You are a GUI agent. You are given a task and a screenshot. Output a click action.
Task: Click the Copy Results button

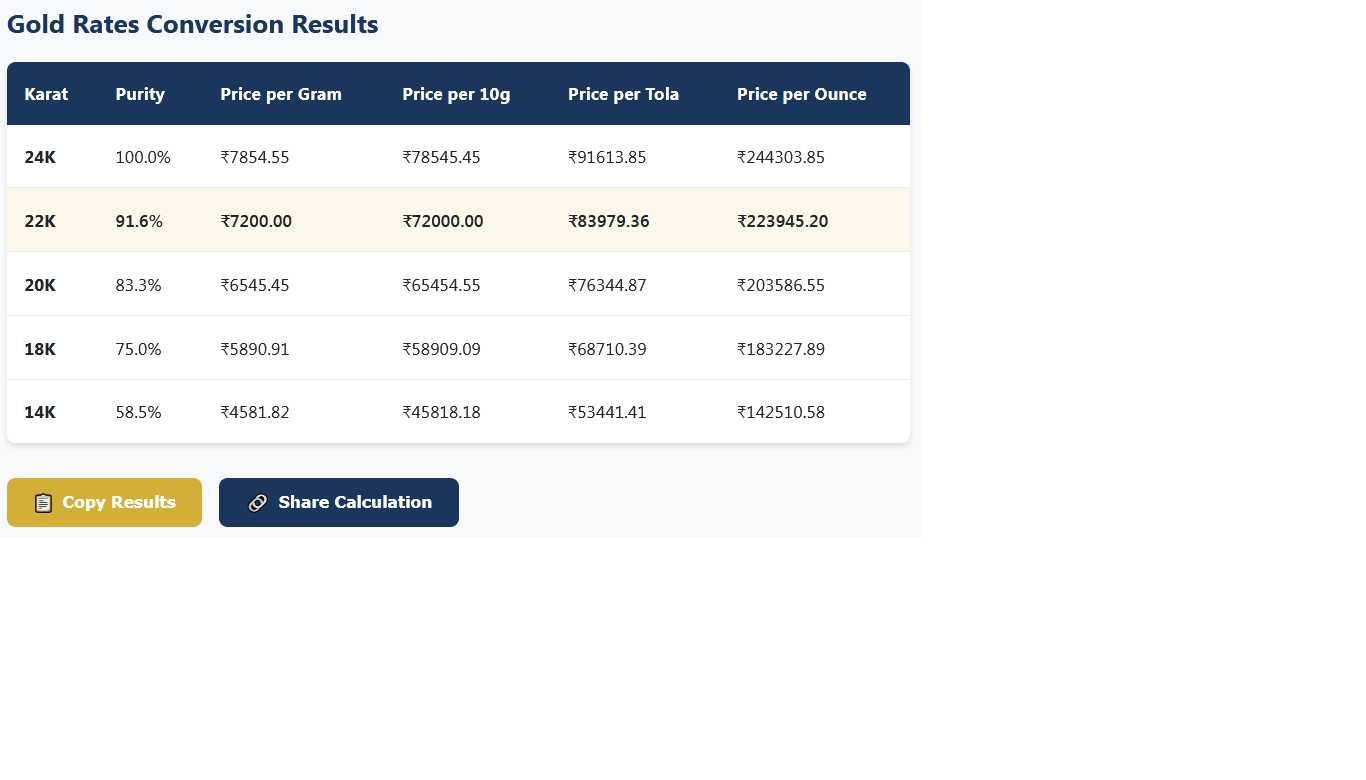point(104,502)
